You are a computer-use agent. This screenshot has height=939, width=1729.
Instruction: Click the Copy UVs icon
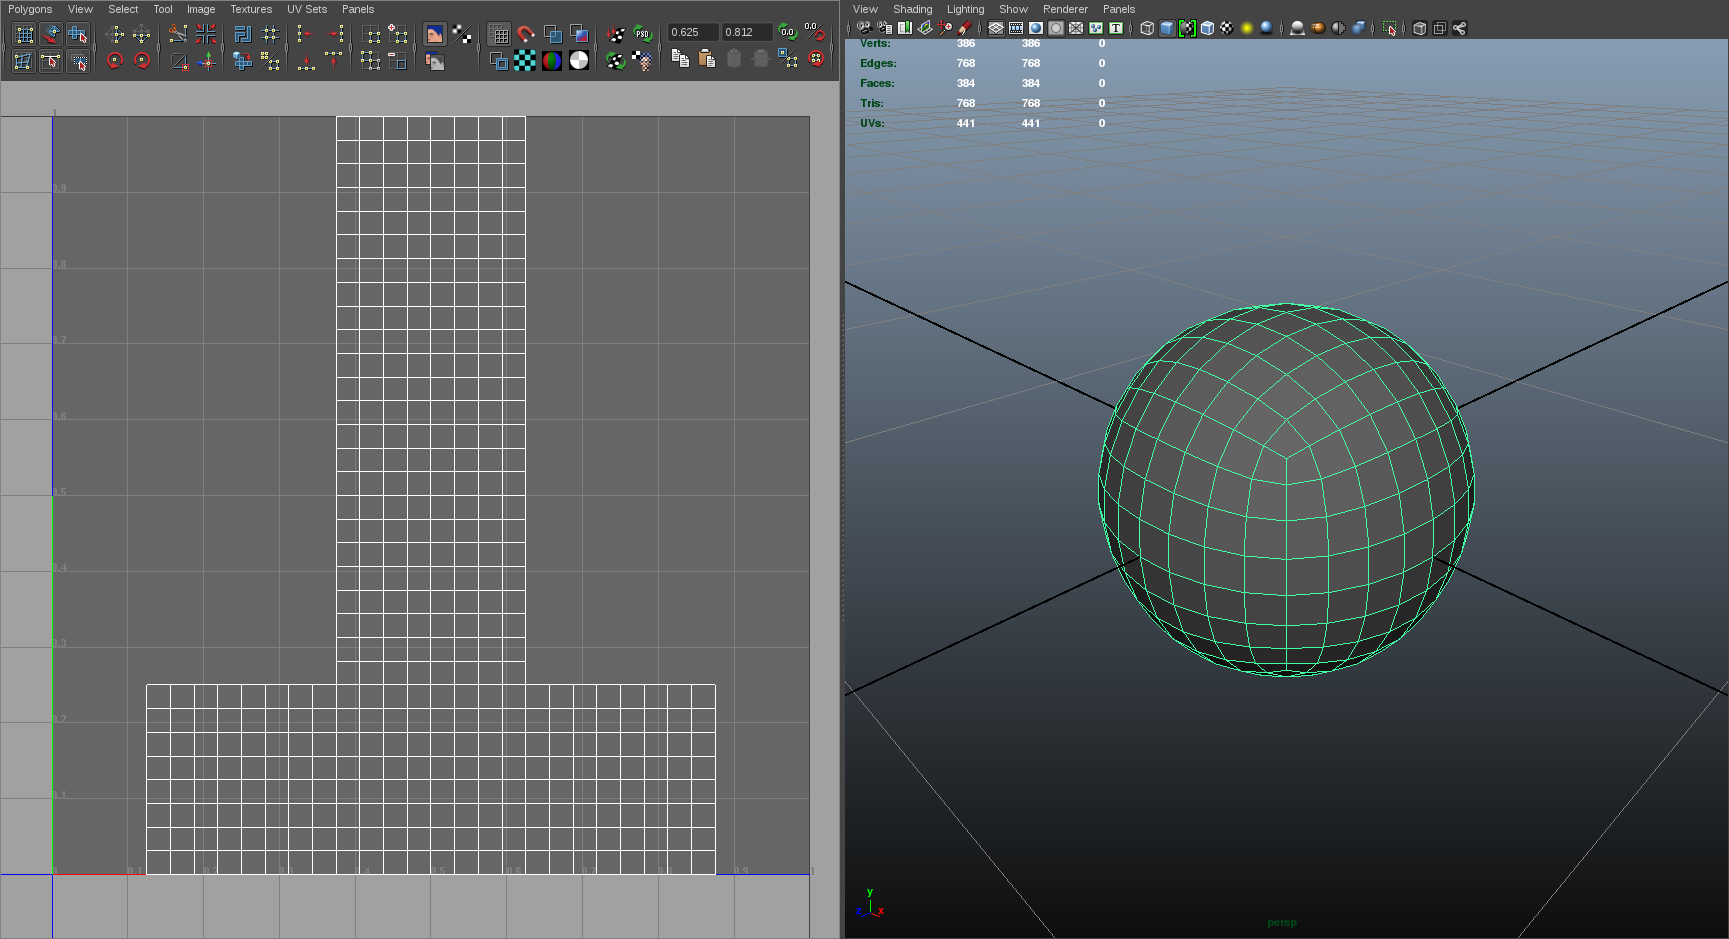click(680, 60)
